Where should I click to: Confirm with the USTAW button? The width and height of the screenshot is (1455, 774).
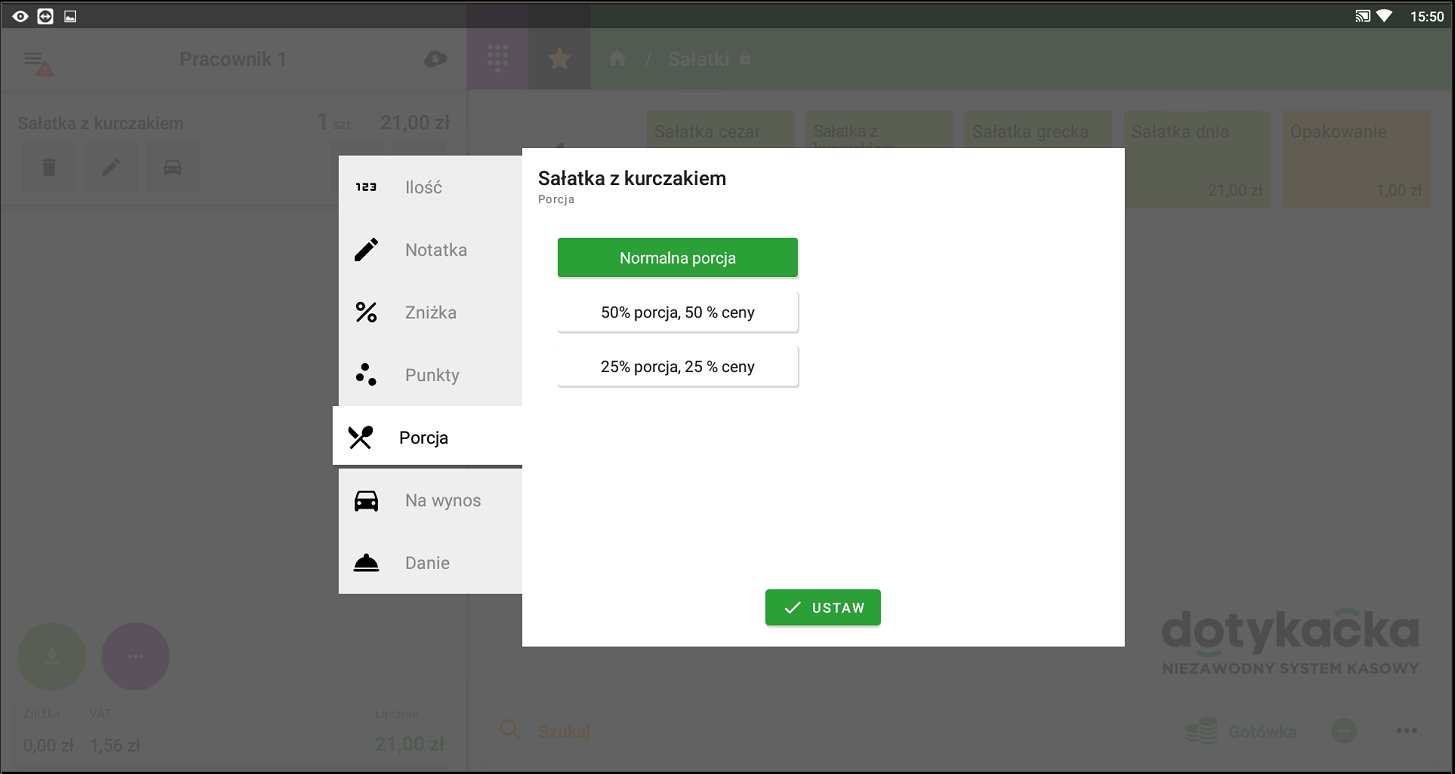click(x=822, y=608)
